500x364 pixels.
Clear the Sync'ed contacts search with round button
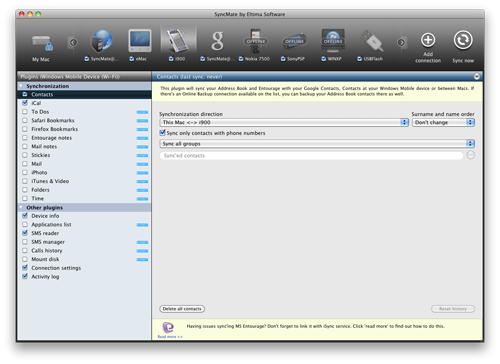471,155
